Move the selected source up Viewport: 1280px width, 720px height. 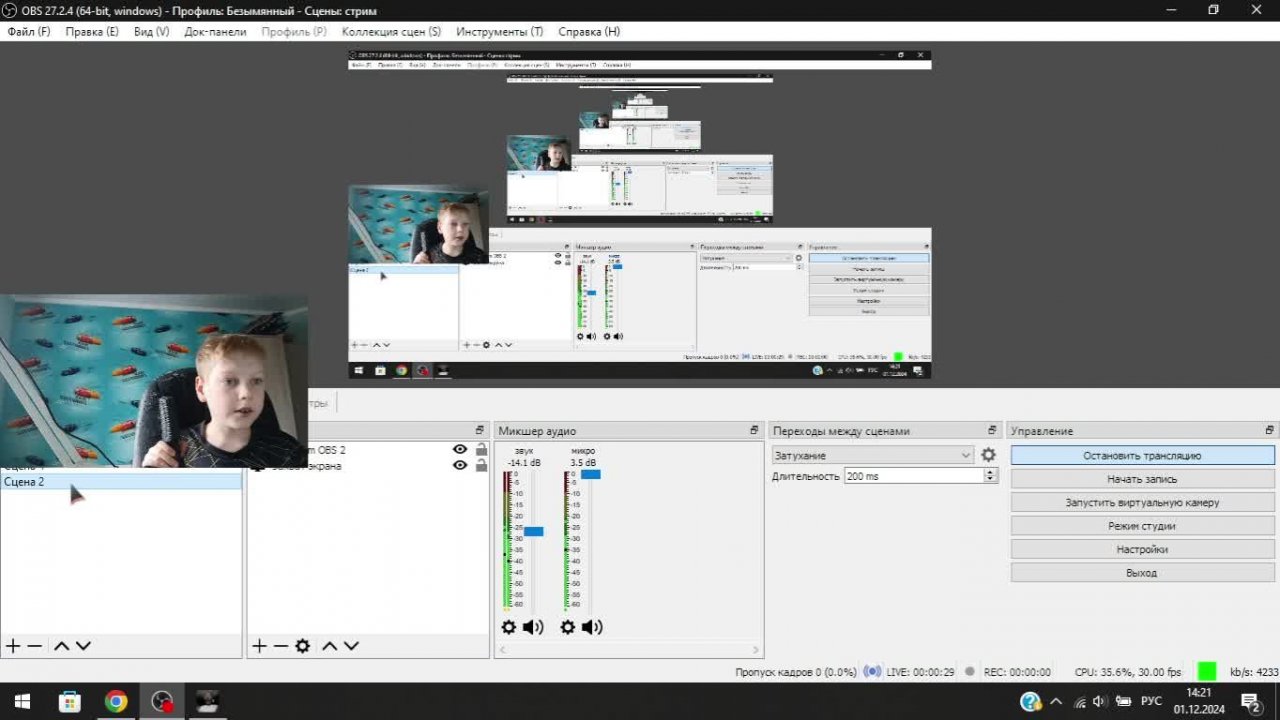pos(329,646)
